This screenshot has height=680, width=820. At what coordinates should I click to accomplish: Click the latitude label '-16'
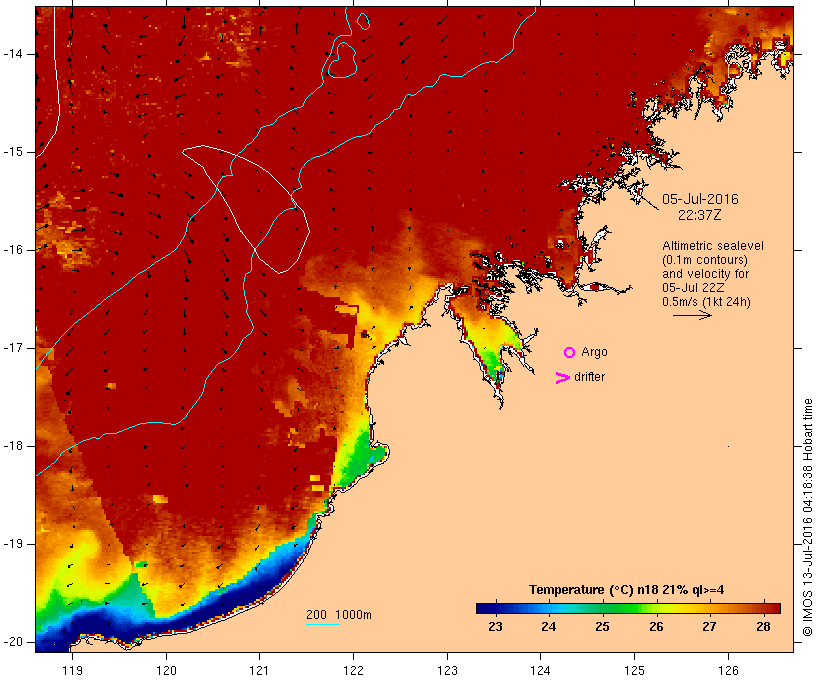click(13, 250)
